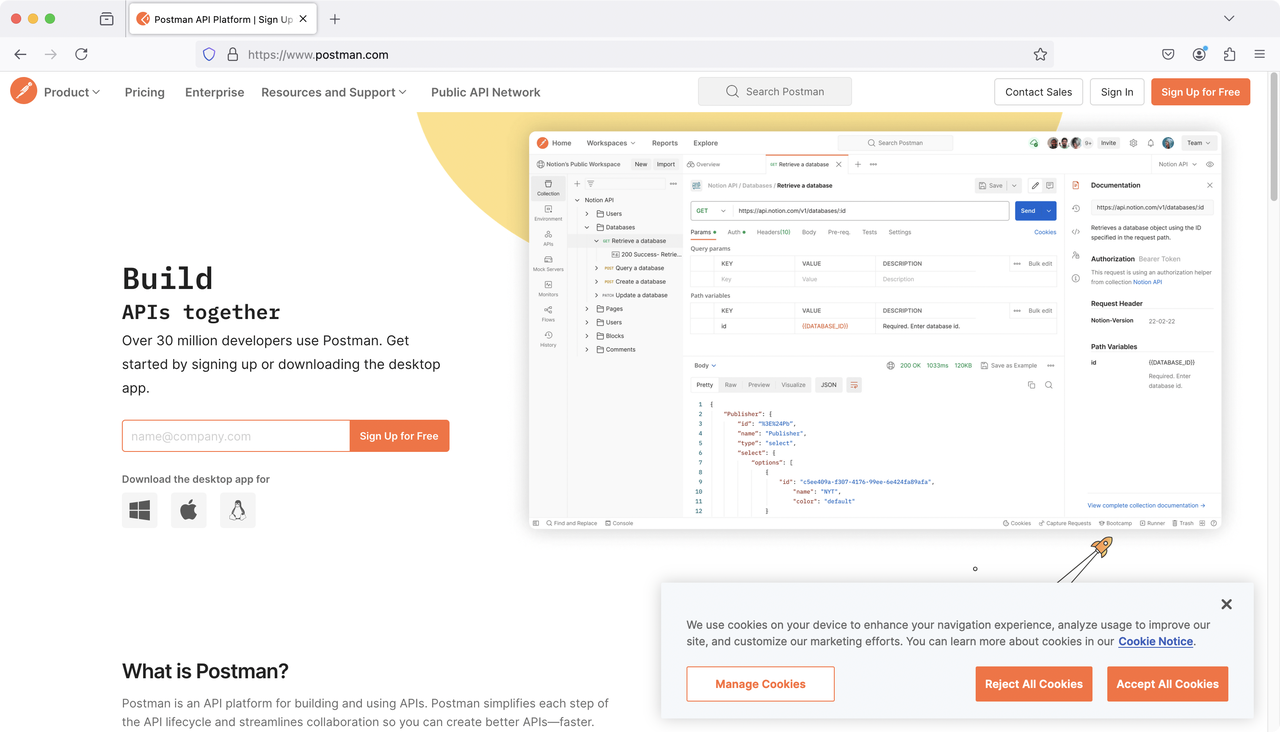The width and height of the screenshot is (1280, 732).
Task: Click the 'What is Postman?' heading
Action: click(205, 671)
